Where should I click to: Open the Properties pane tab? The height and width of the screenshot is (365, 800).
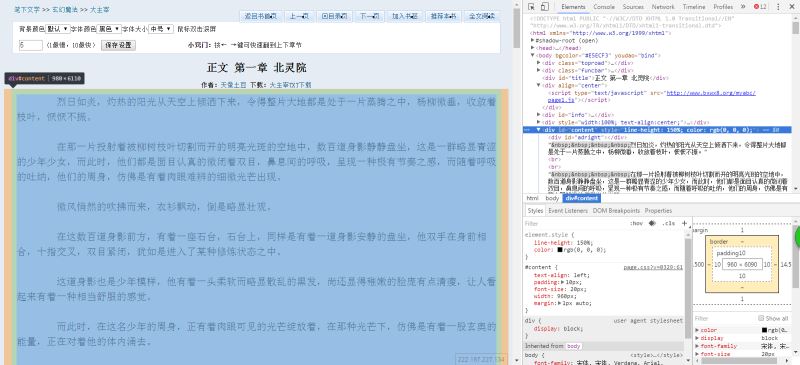click(658, 210)
